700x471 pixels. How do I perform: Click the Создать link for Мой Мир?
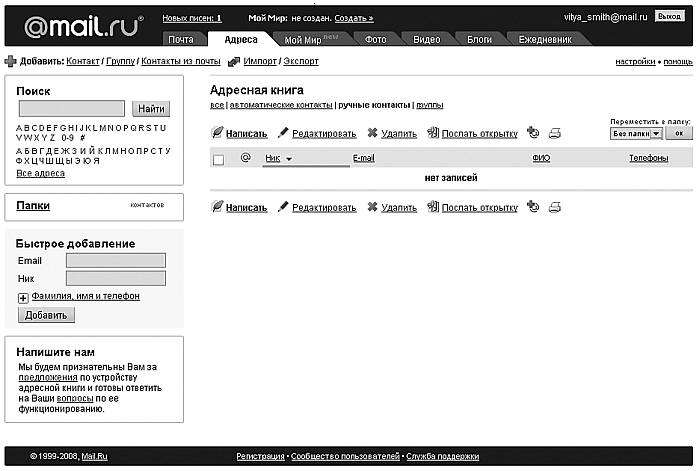point(354,18)
